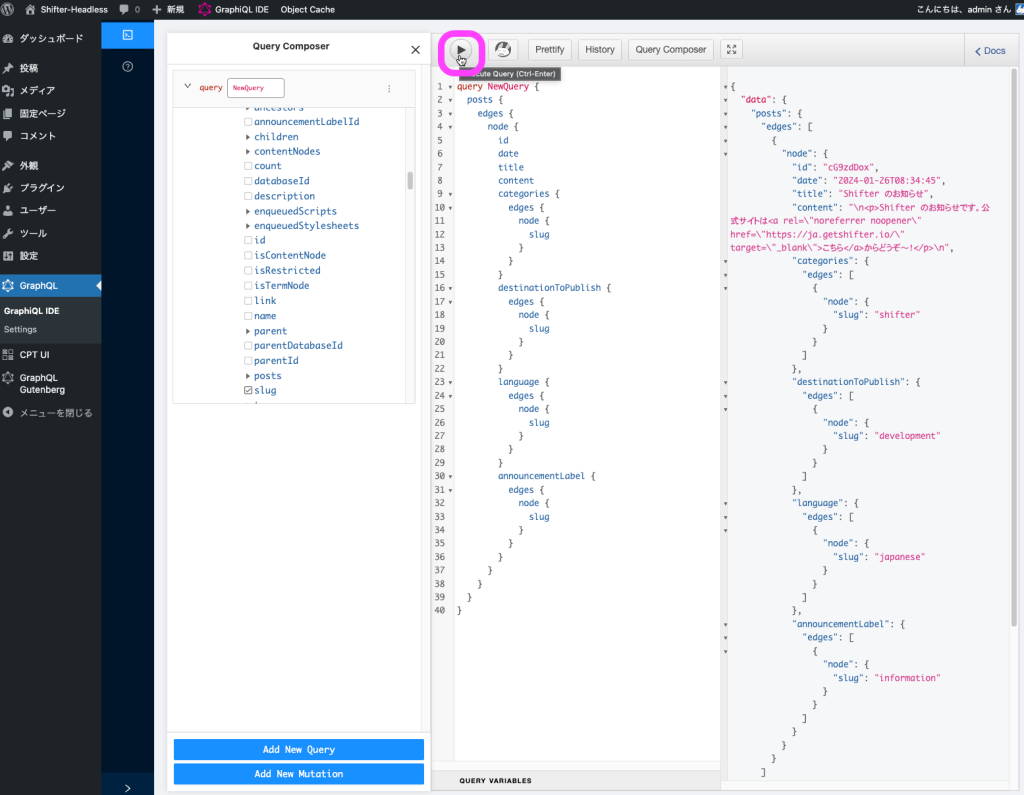Open ダッシュボード in the admin menu
This screenshot has height=795, width=1024.
click(x=51, y=39)
